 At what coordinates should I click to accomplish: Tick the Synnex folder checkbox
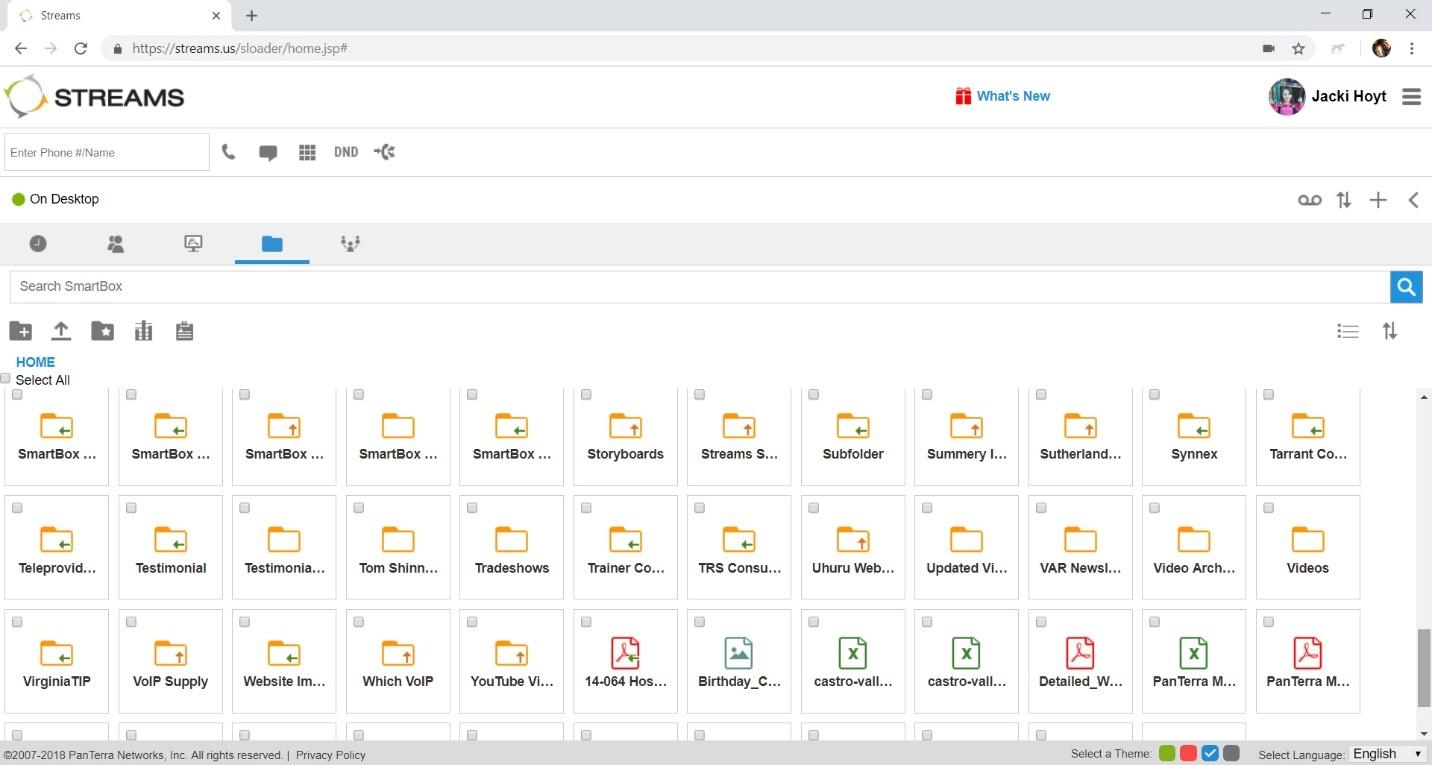tap(1154, 395)
